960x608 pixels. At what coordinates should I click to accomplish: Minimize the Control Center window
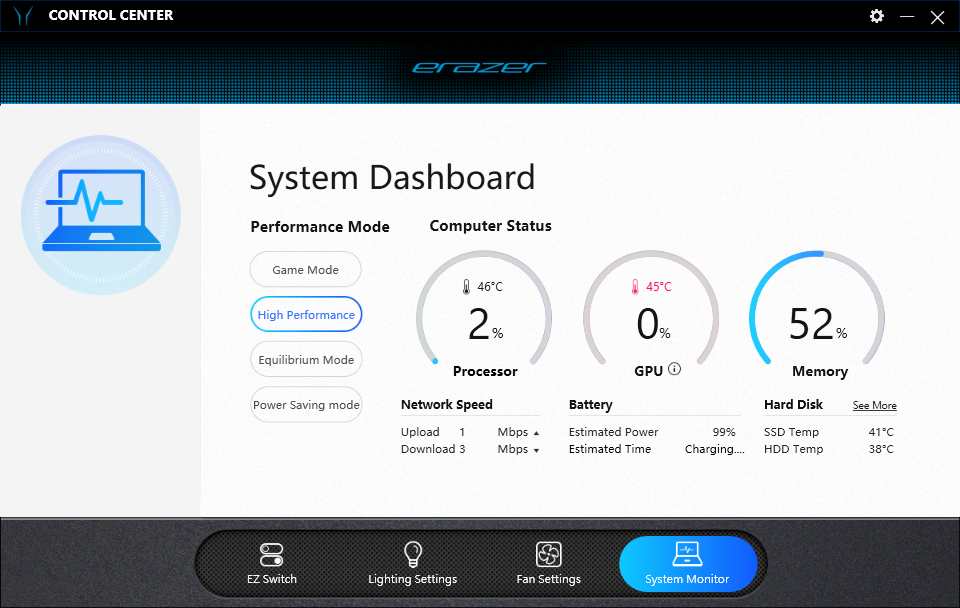click(x=907, y=17)
